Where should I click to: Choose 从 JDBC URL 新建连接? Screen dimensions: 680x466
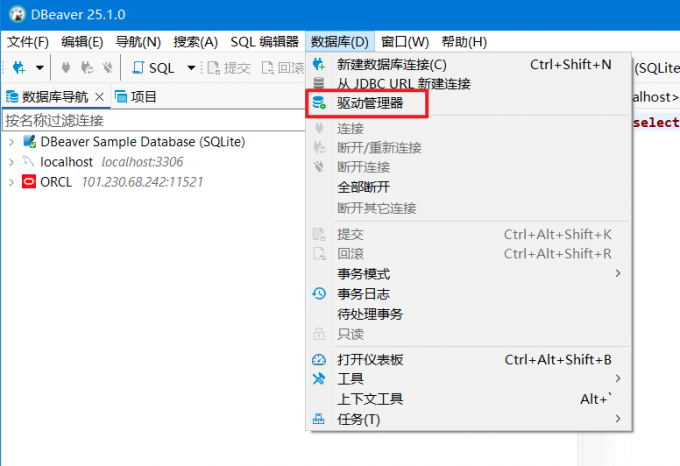(x=469, y=83)
